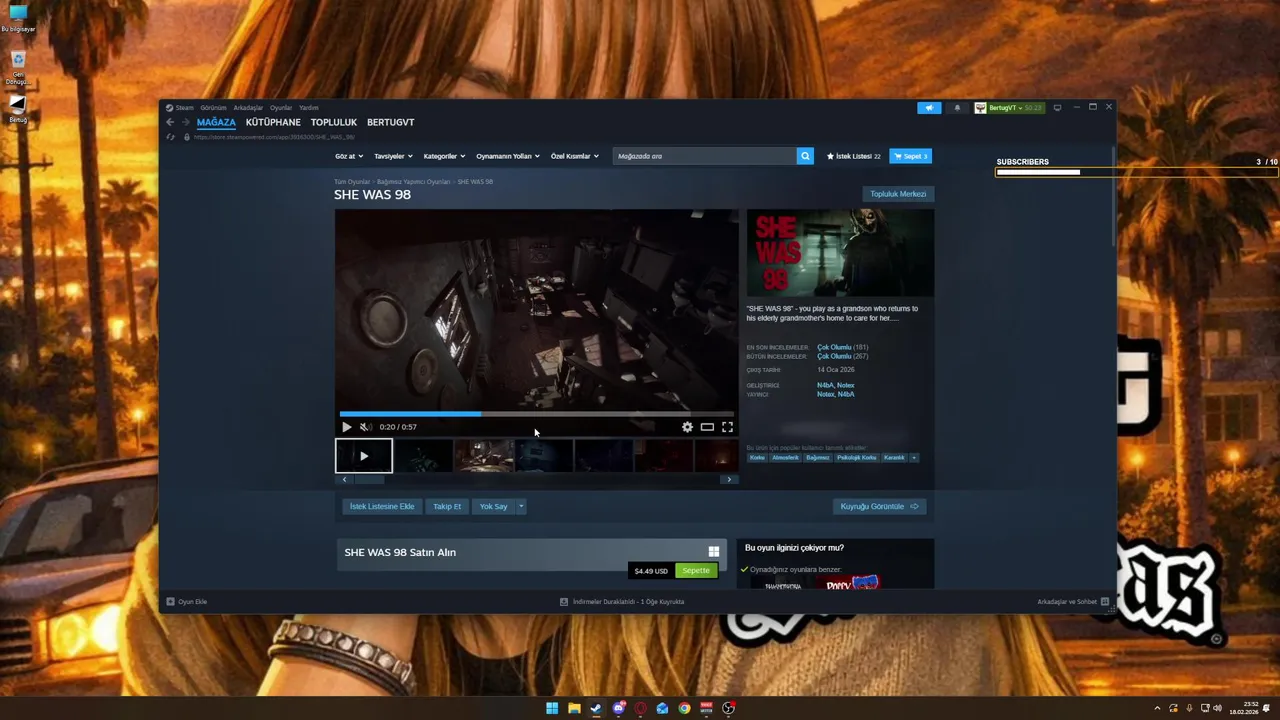Screen dimensions: 1280x720
Task: Open the Oyunlar menu
Action: (x=281, y=108)
